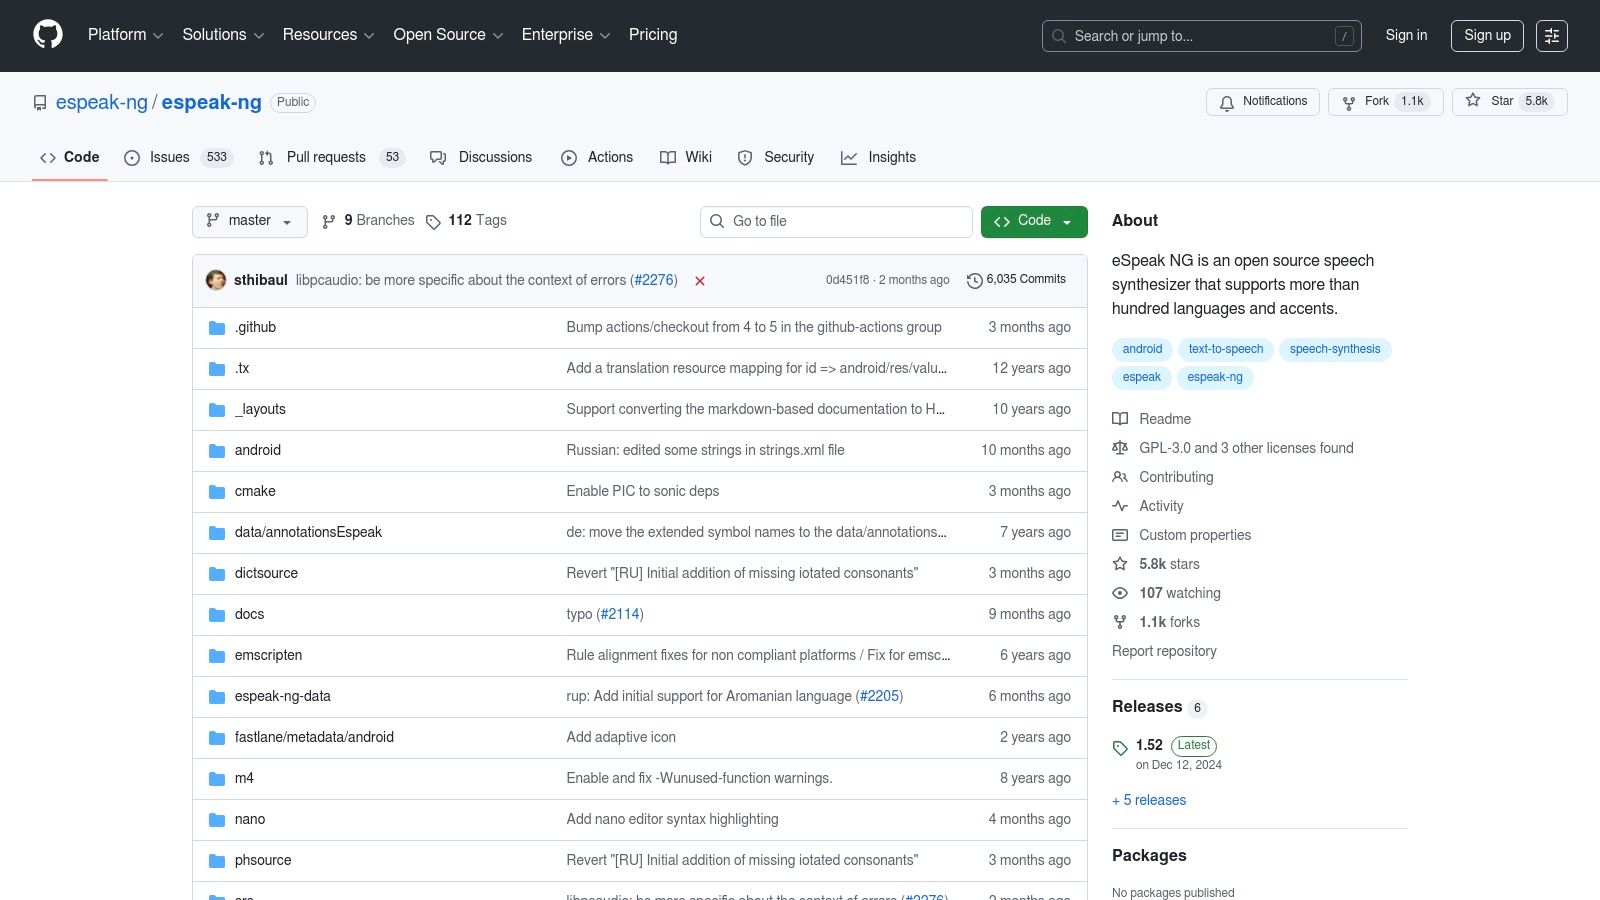Expand the master branch dropdown
Image resolution: width=1600 pixels, height=900 pixels.
pos(249,221)
